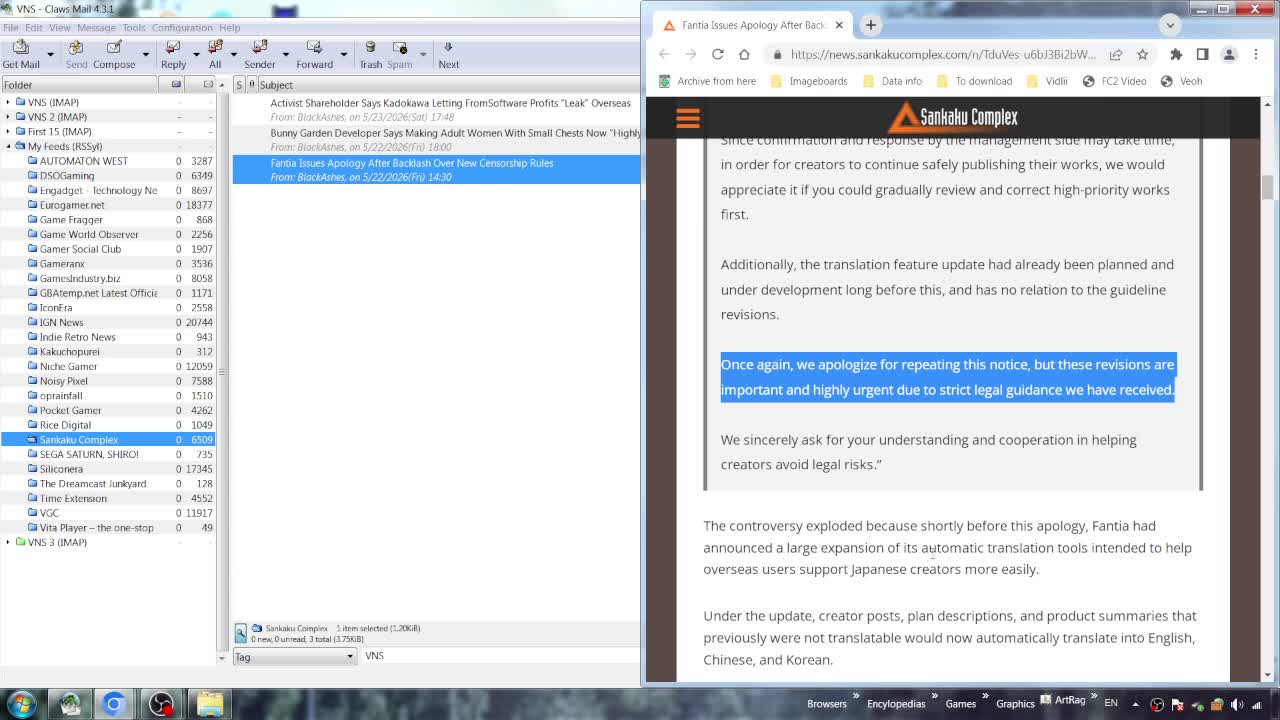Collapse the My Feeds (RSSyl) folder
The image size is (1280, 720).
coord(8,146)
